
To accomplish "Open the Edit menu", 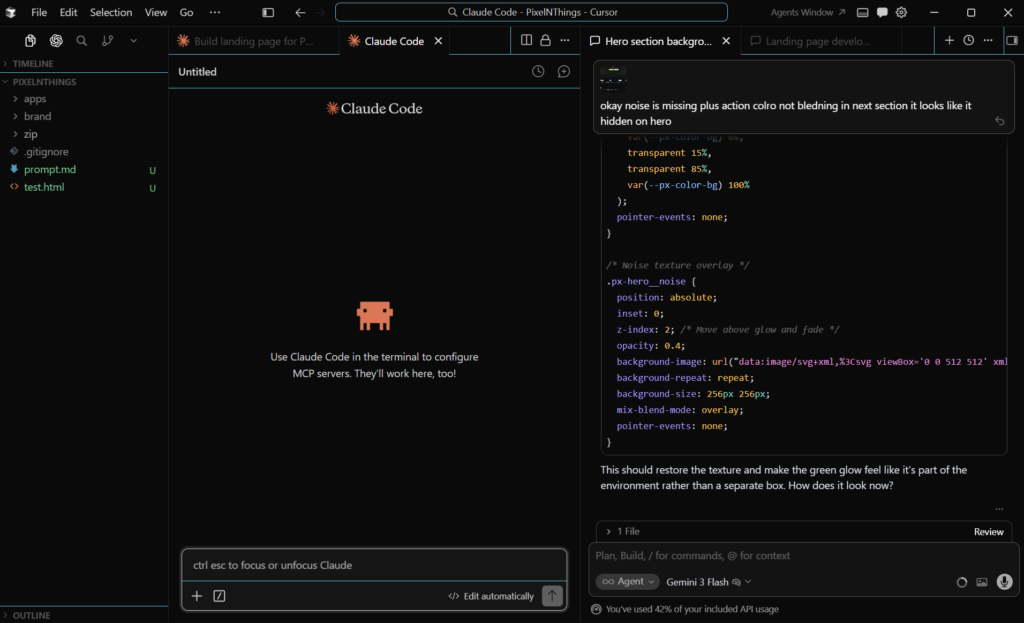I will pyautogui.click(x=68, y=12).
